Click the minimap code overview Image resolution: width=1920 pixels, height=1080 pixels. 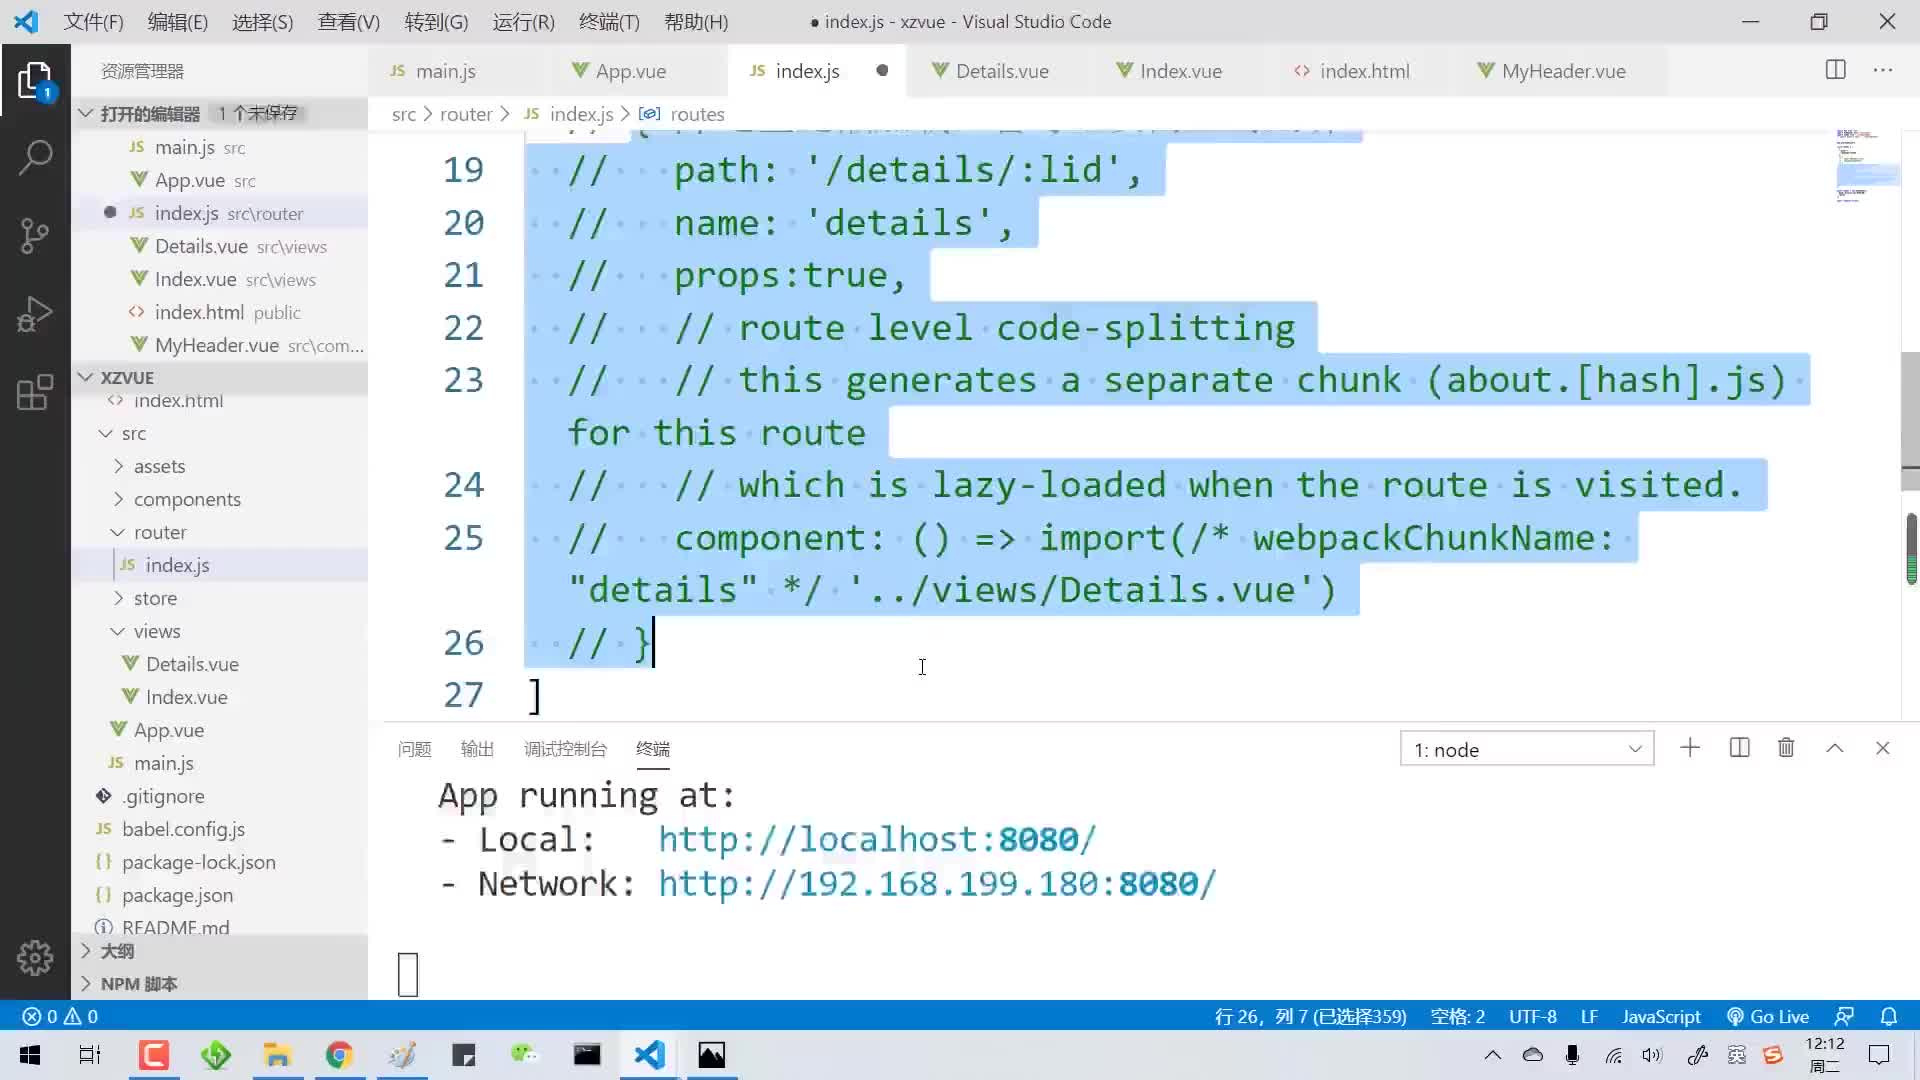(x=1866, y=166)
